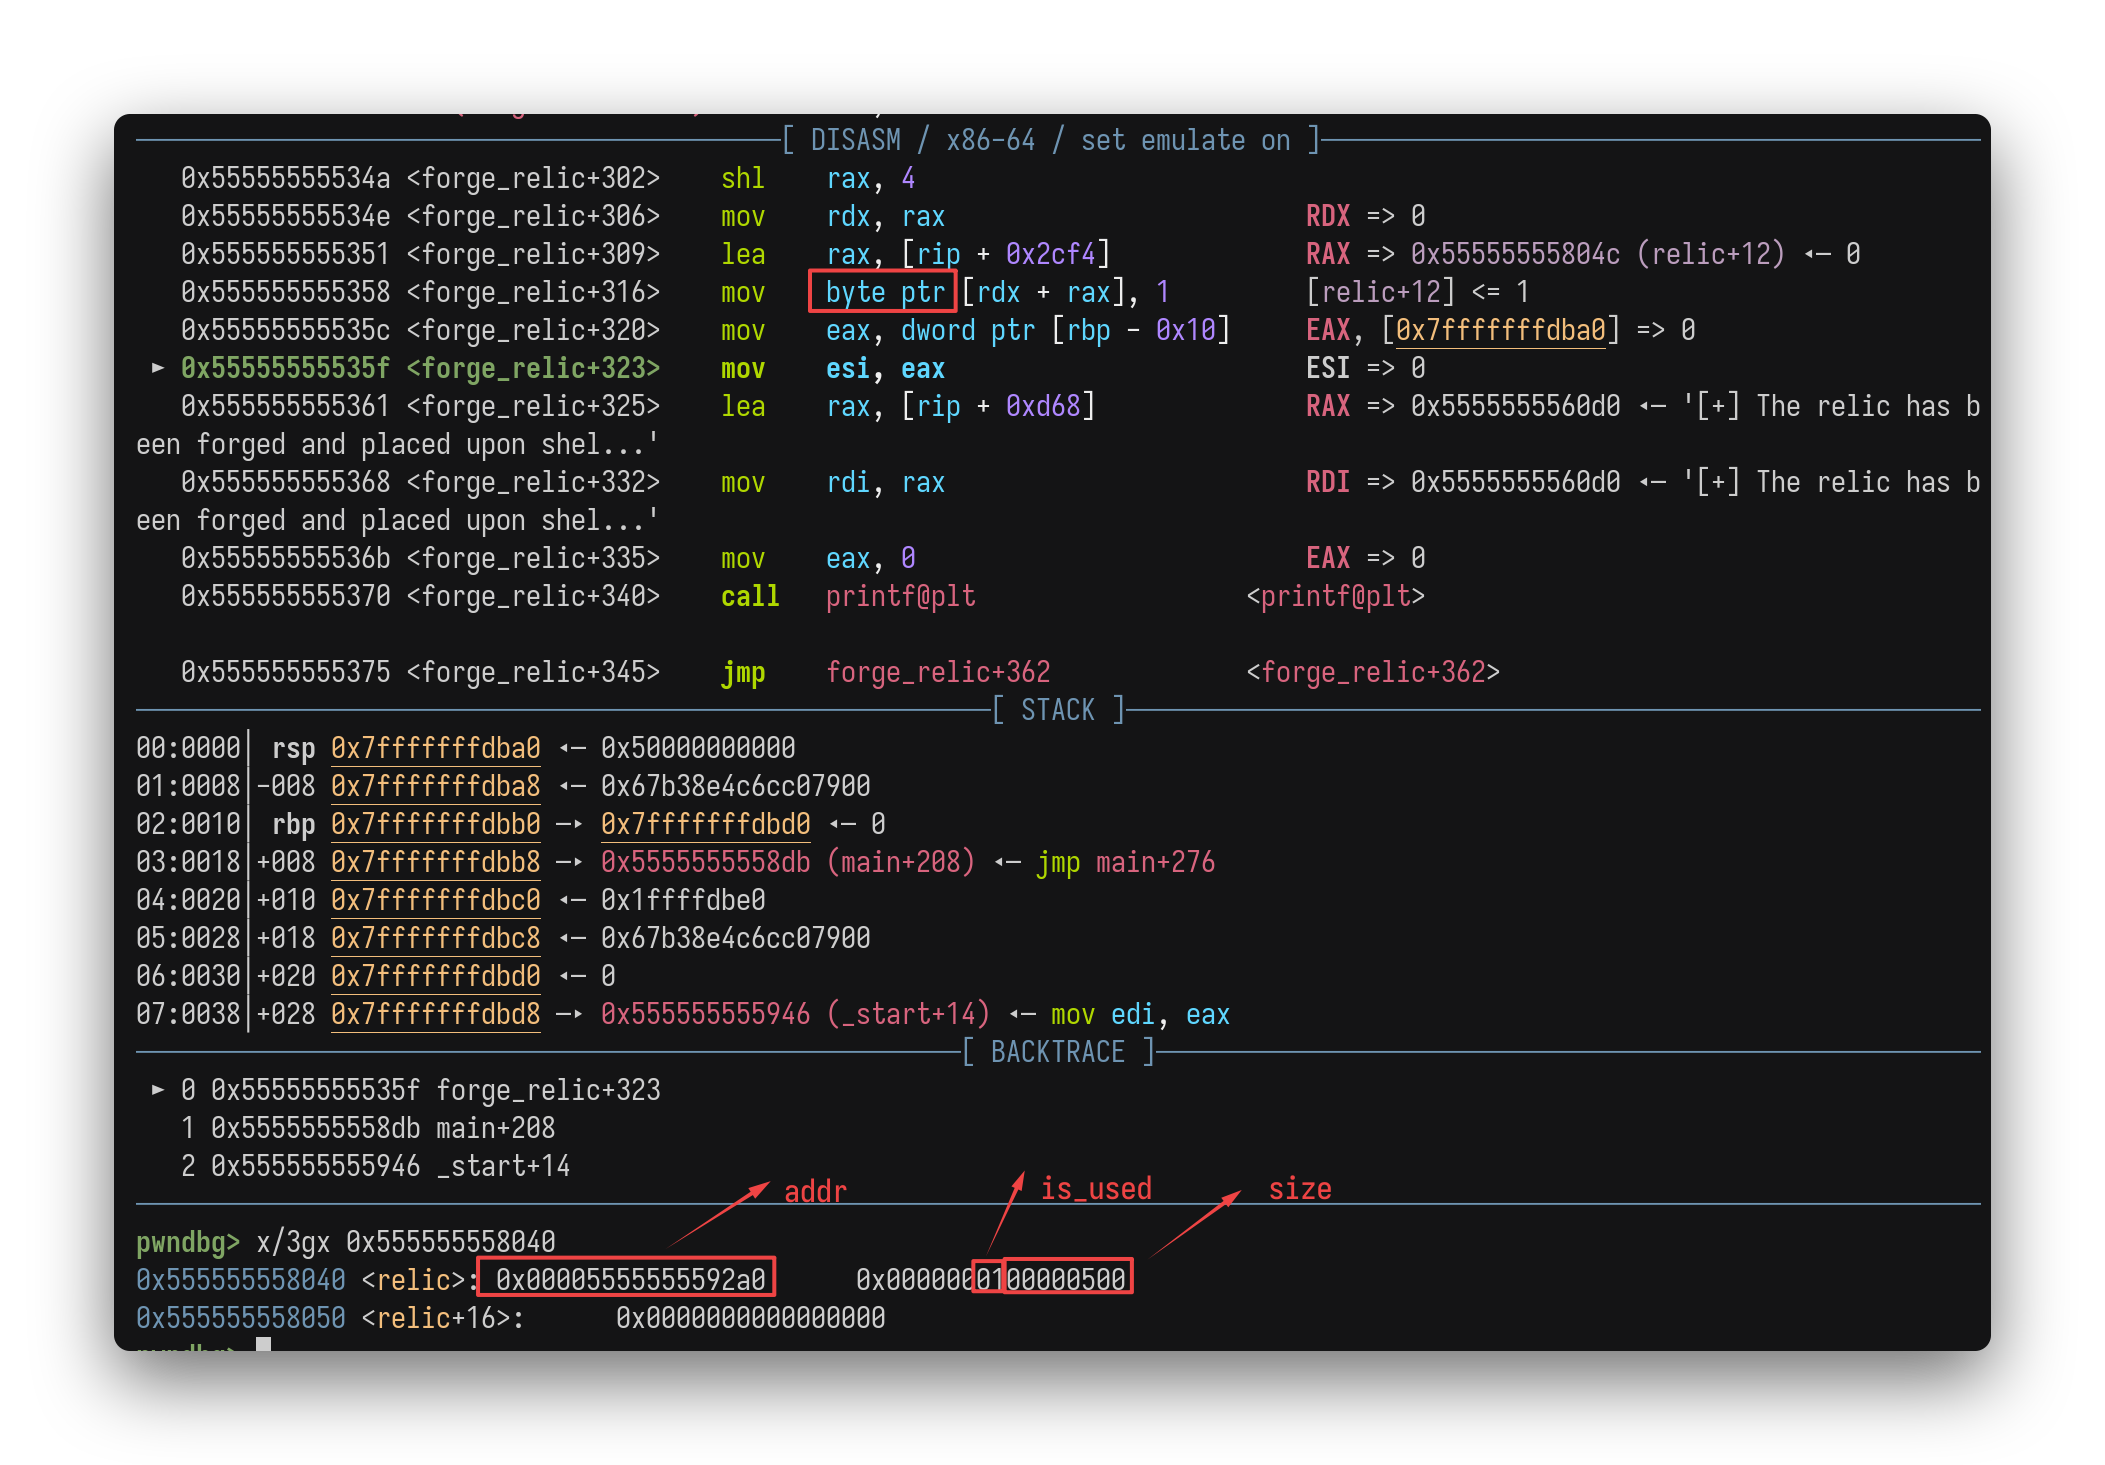Select backtrace frame 1 main+208
Viewport: 2105px width, 1465px height.
point(368,1128)
